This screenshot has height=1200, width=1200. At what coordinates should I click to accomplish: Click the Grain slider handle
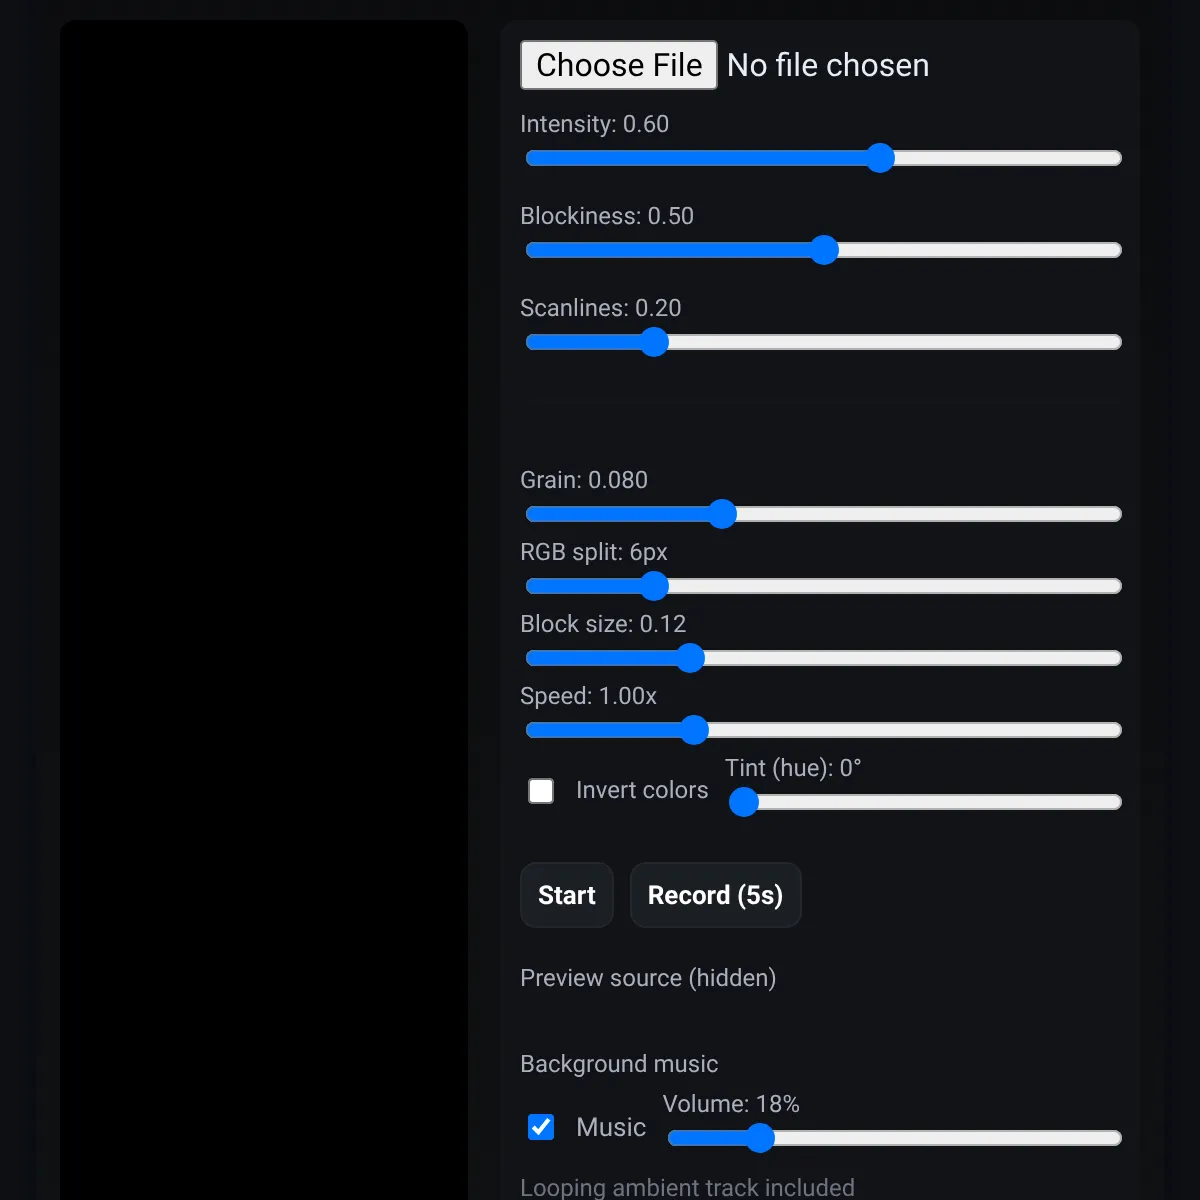click(x=722, y=514)
